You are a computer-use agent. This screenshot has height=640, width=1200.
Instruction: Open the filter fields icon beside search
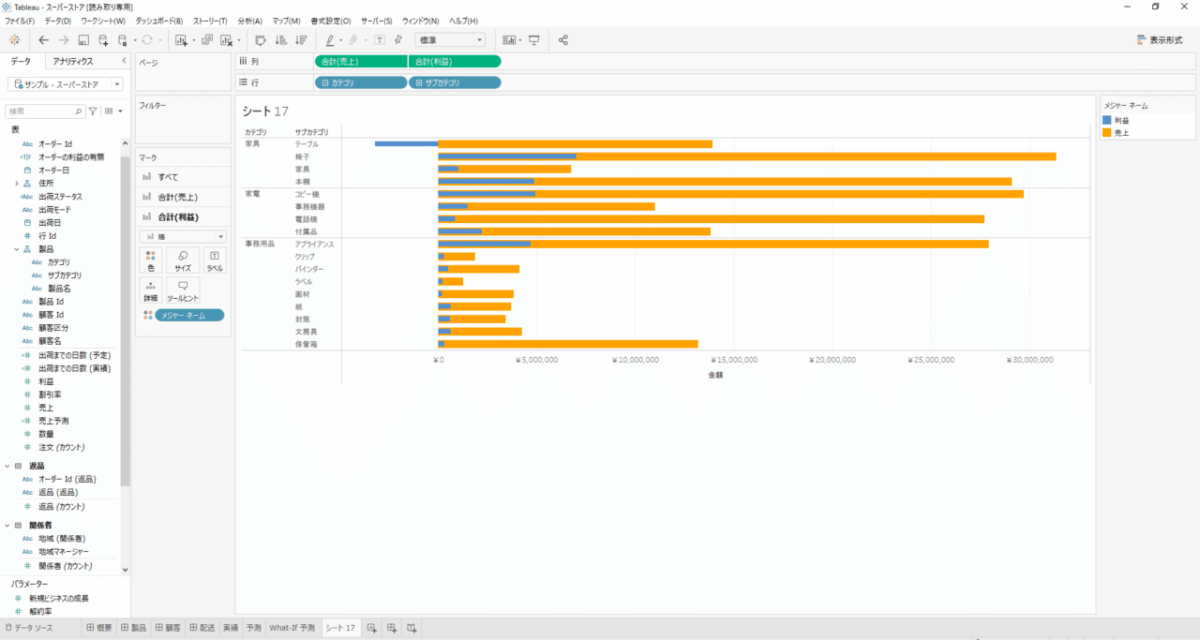pos(93,111)
